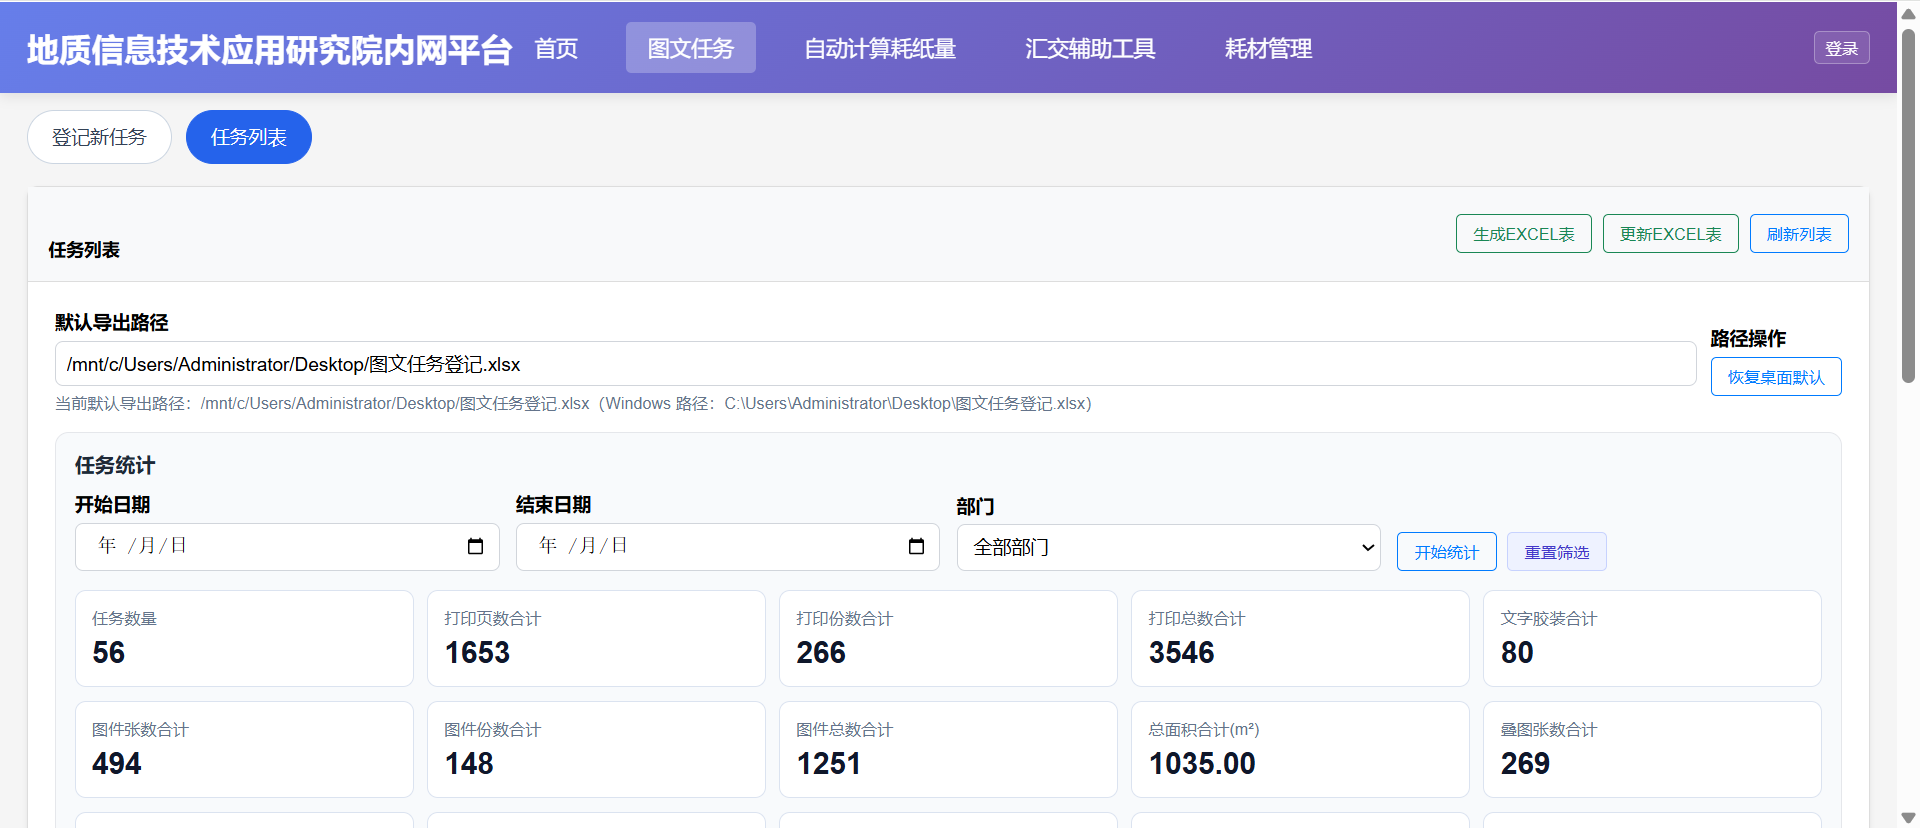The width and height of the screenshot is (1920, 828).
Task: Expand the 全部部门 department dropdown
Action: click(1168, 547)
